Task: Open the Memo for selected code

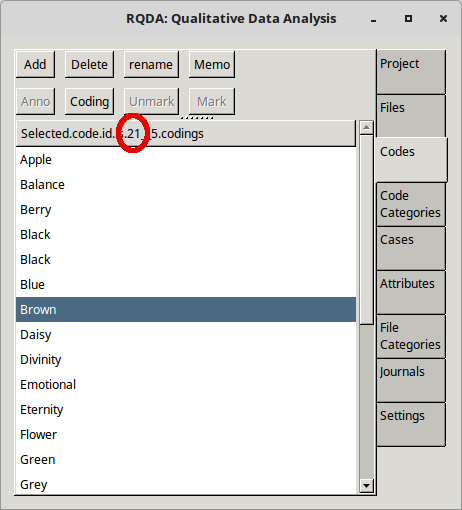Action: (212, 64)
